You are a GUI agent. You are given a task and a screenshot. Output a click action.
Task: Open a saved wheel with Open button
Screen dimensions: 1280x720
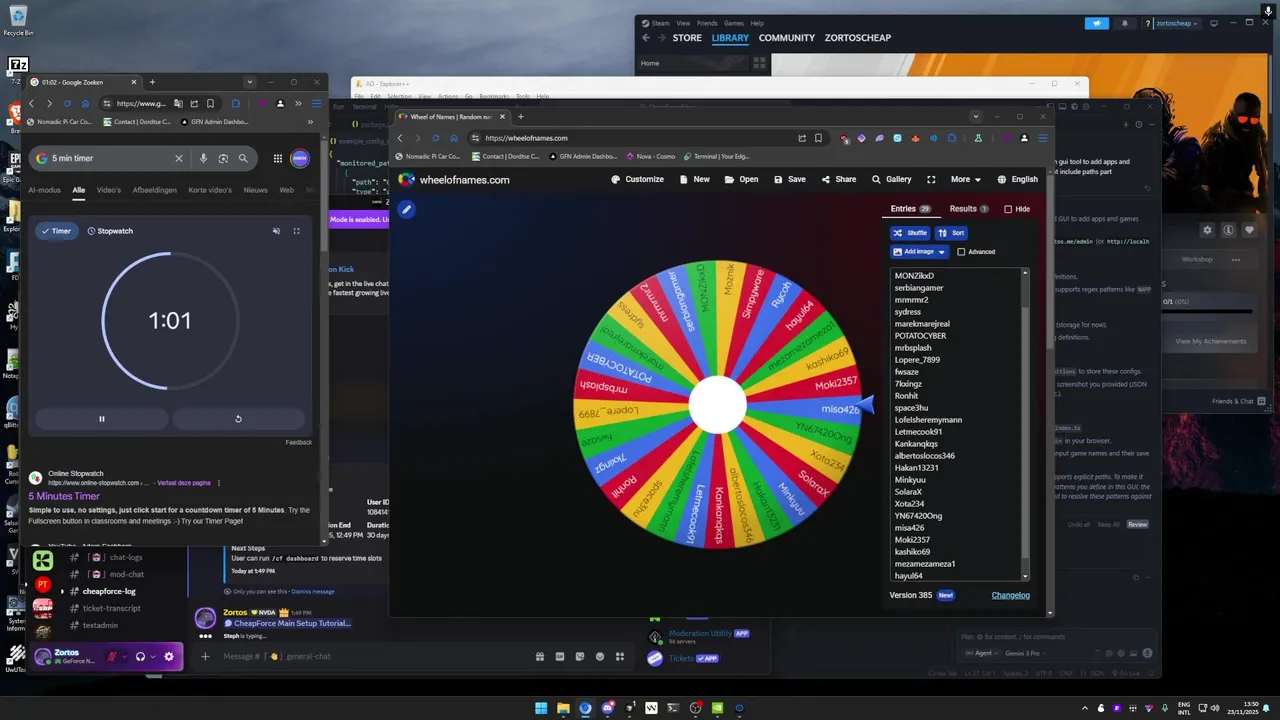coord(742,179)
